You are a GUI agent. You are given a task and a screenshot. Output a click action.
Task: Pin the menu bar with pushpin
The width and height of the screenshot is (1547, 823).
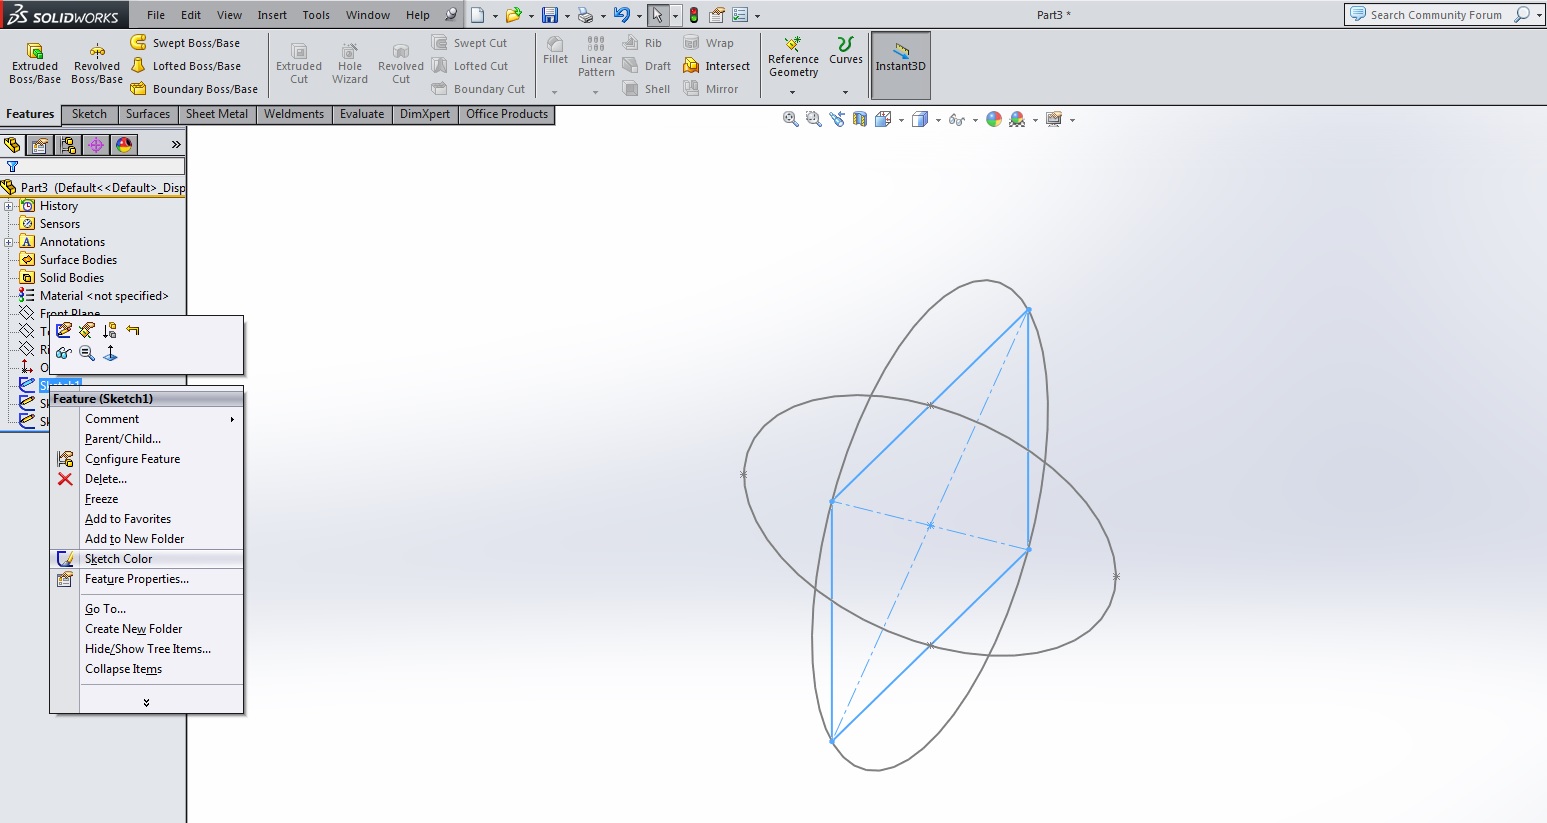pos(451,15)
